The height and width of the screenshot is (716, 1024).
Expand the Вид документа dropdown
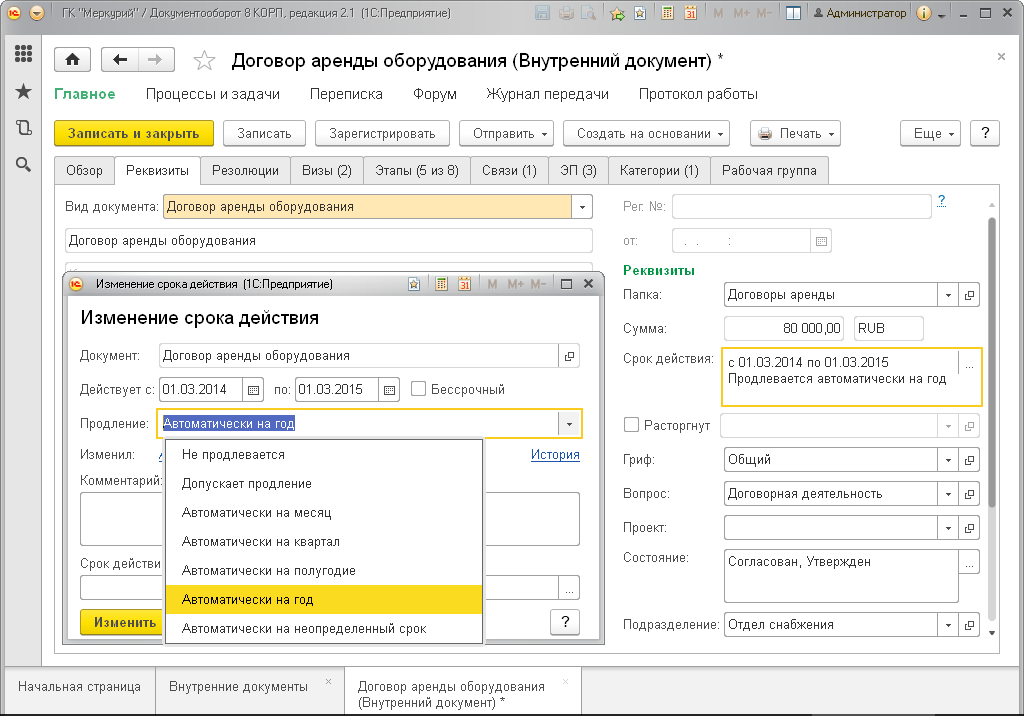click(x=581, y=207)
